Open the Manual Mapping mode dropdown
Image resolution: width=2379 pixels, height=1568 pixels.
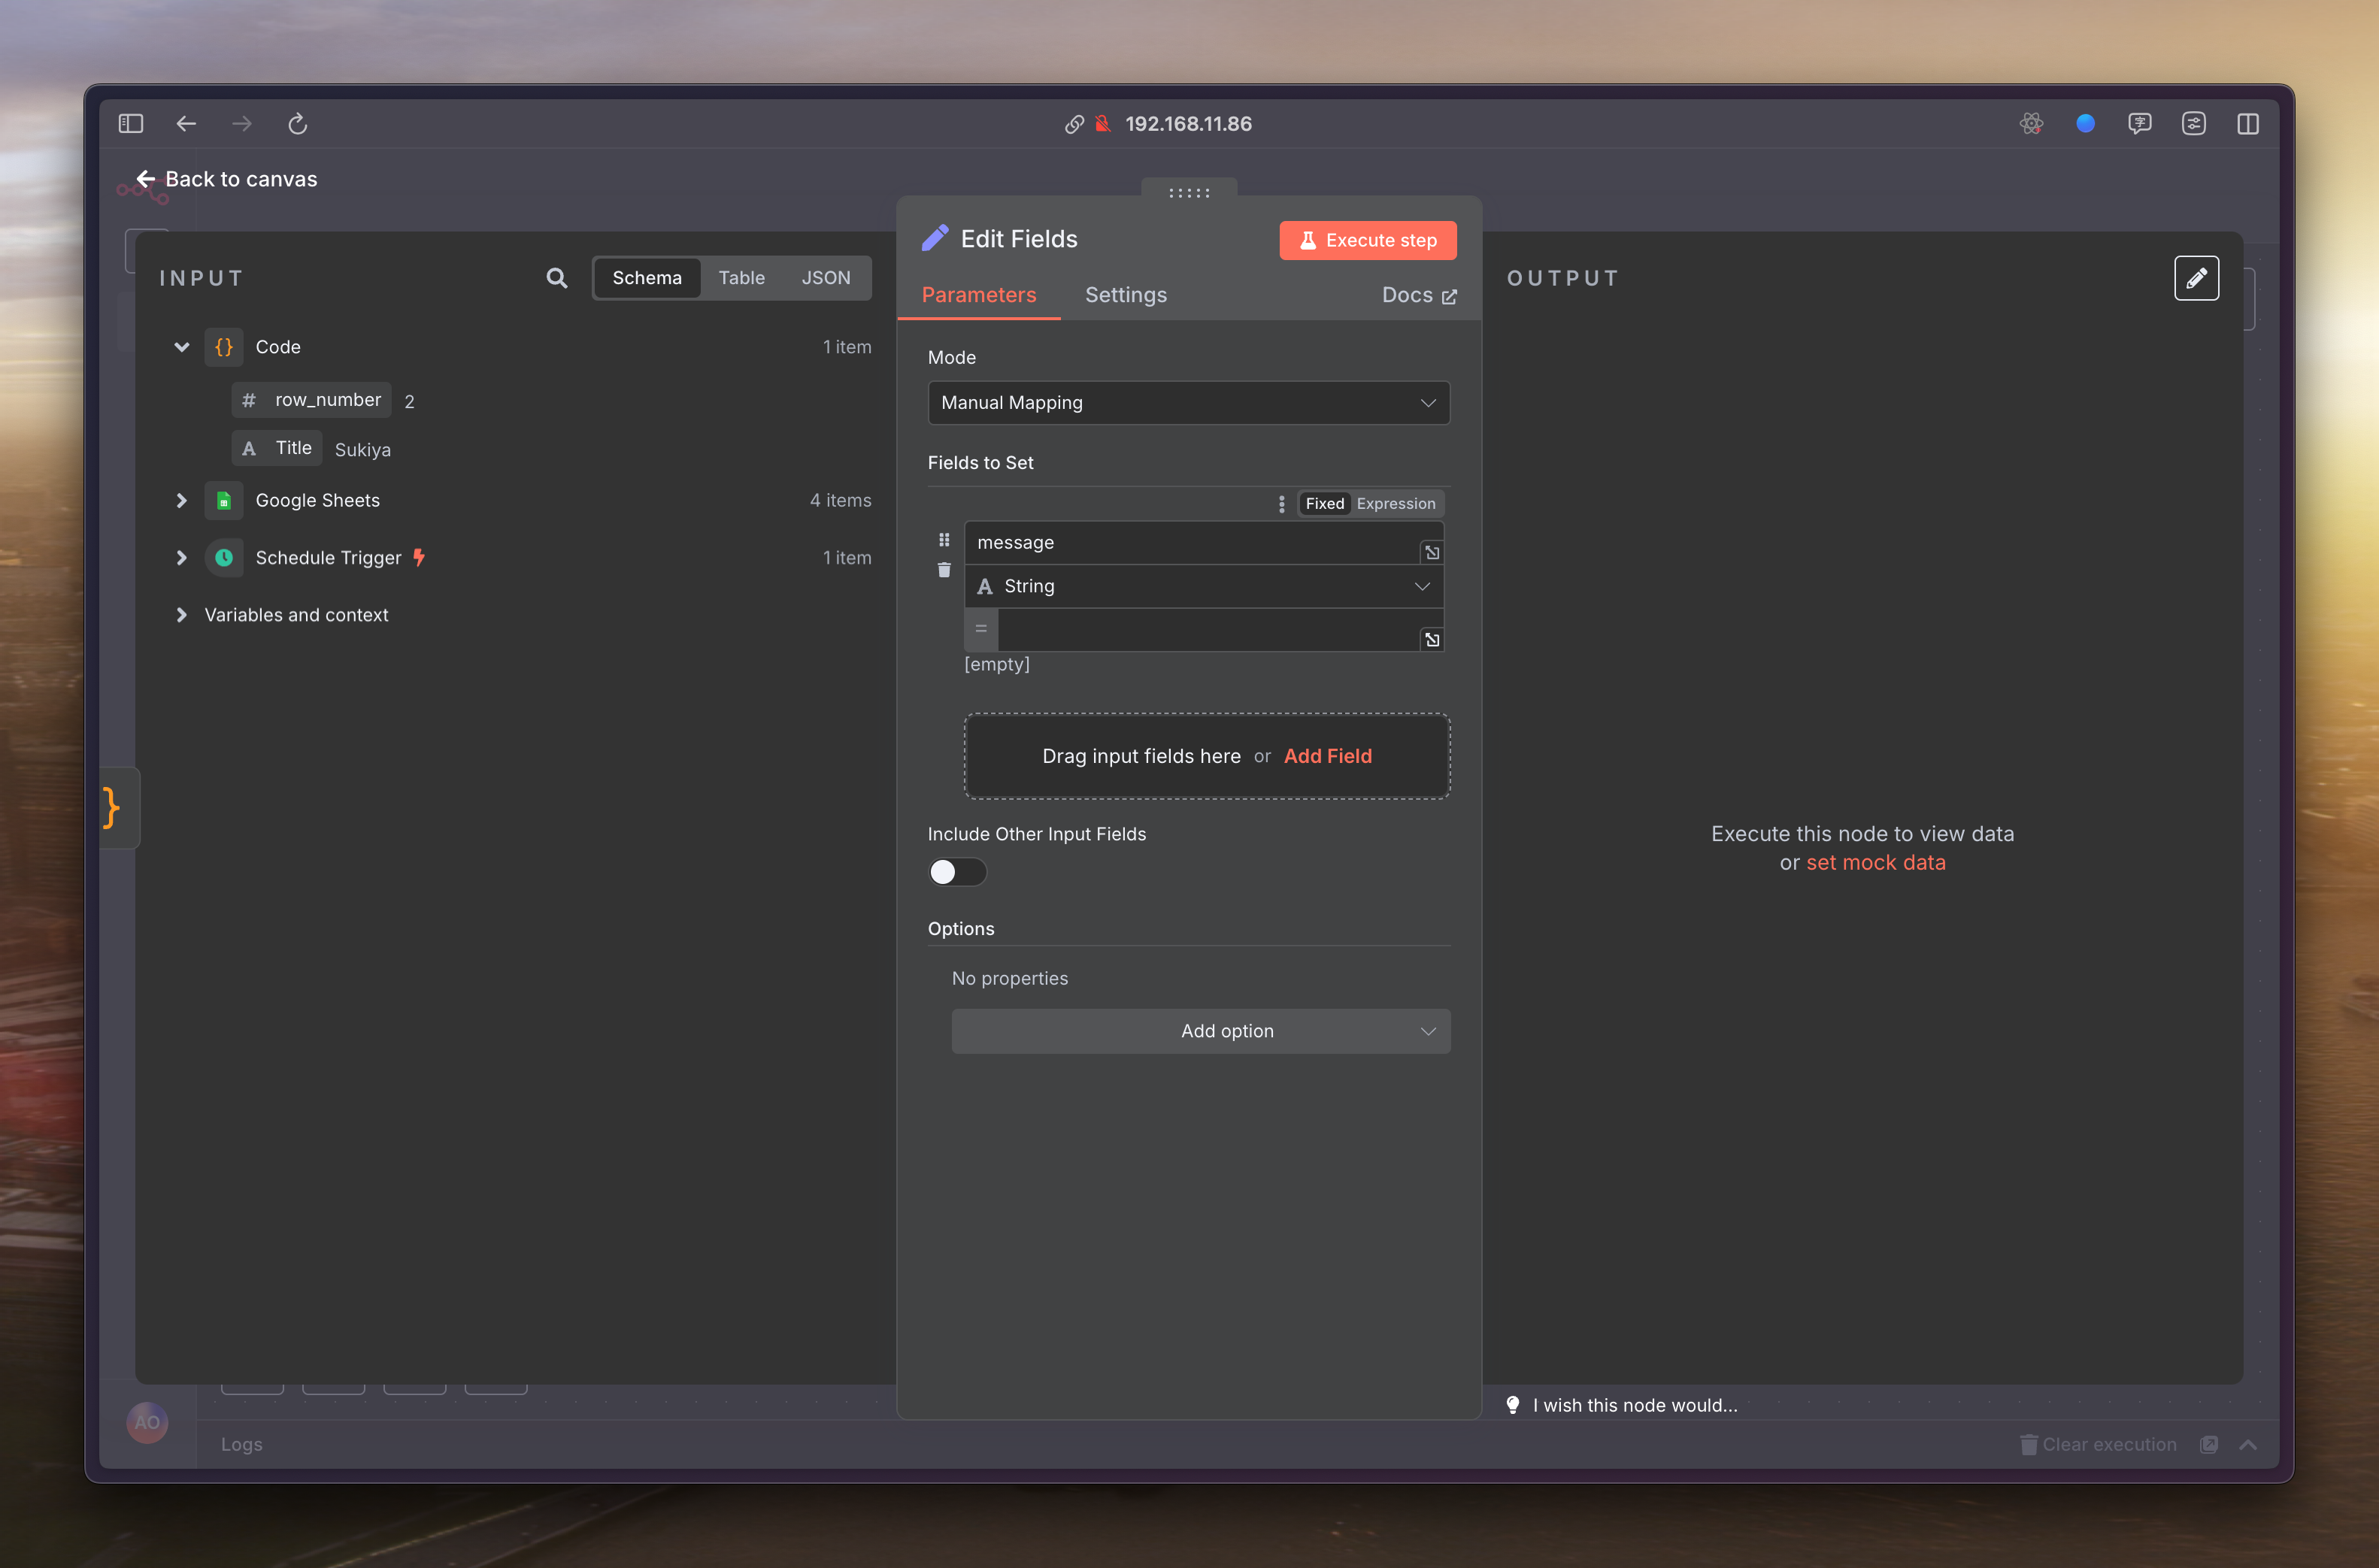pos(1188,403)
